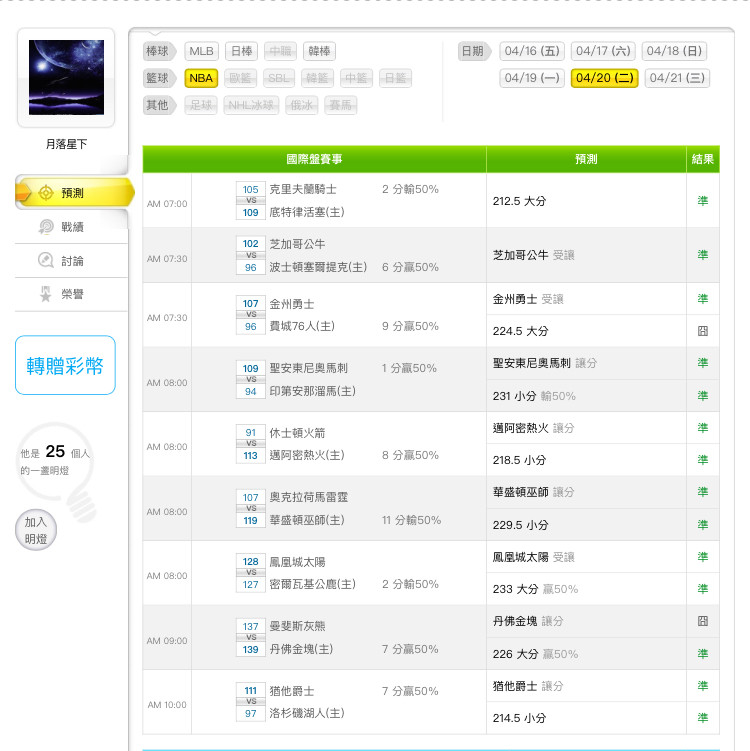Select the 日棒 league filter
Screen dimensions: 750x751
[241, 51]
